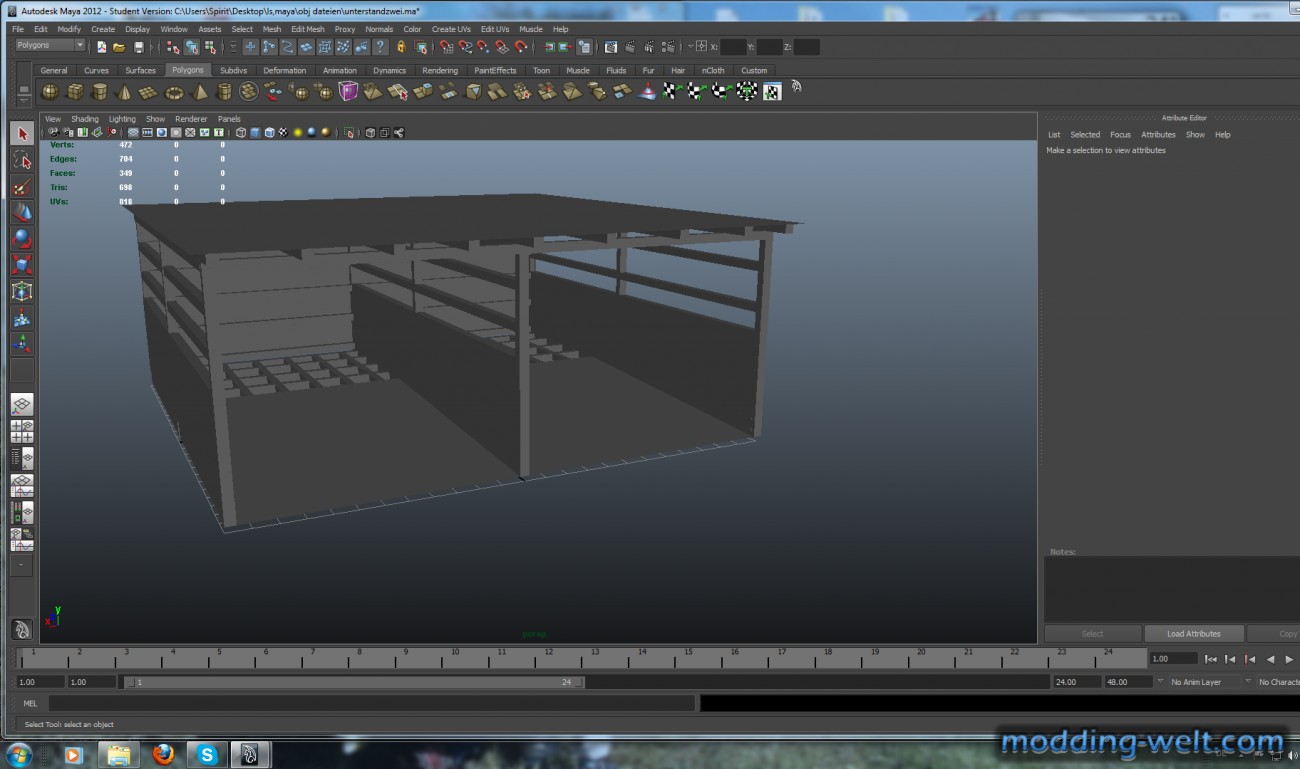Toggle select by hierarchy mode
The width and height of the screenshot is (1300, 769).
click(x=174, y=47)
